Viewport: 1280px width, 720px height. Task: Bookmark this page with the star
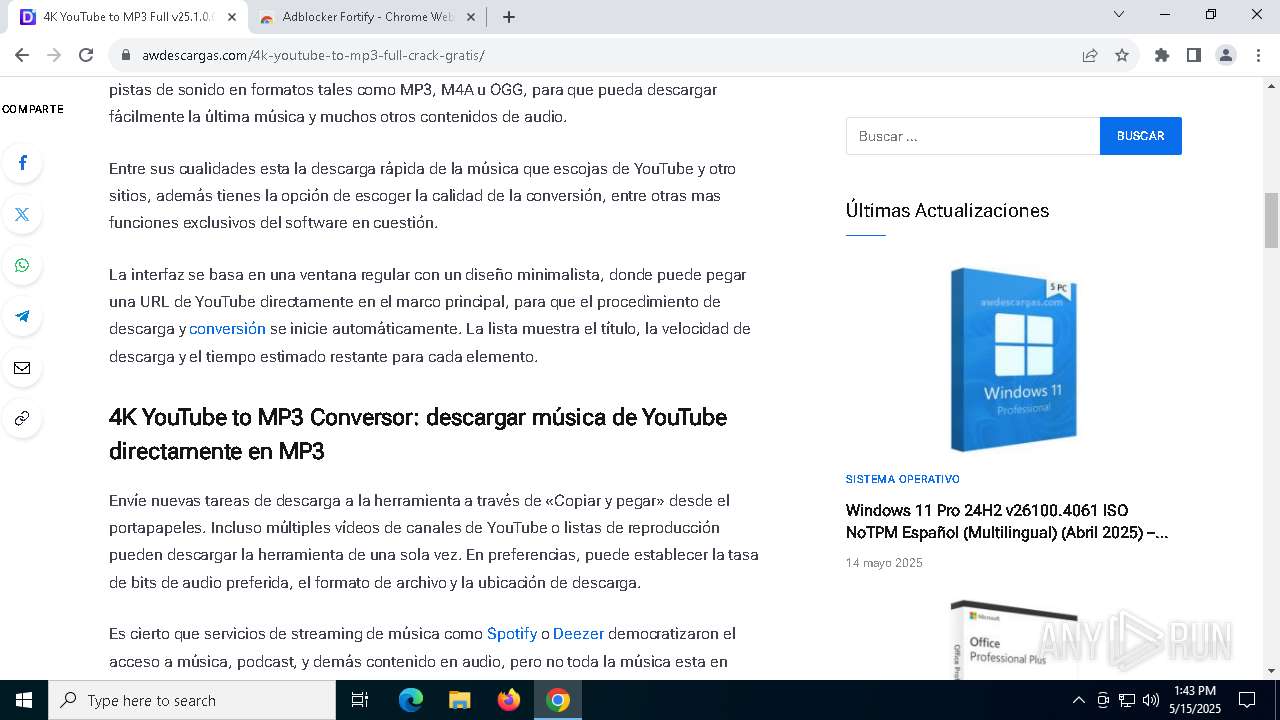point(1122,55)
